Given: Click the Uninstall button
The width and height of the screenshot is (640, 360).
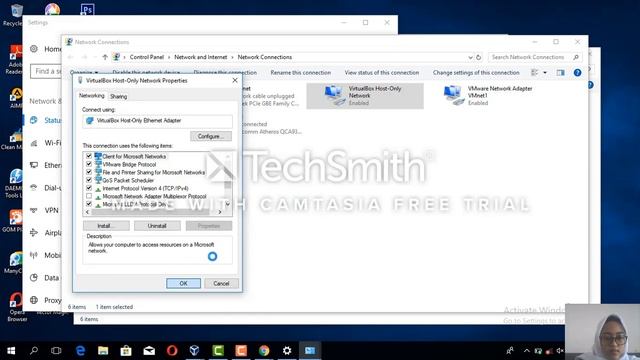Looking at the screenshot, I should click(157, 226).
